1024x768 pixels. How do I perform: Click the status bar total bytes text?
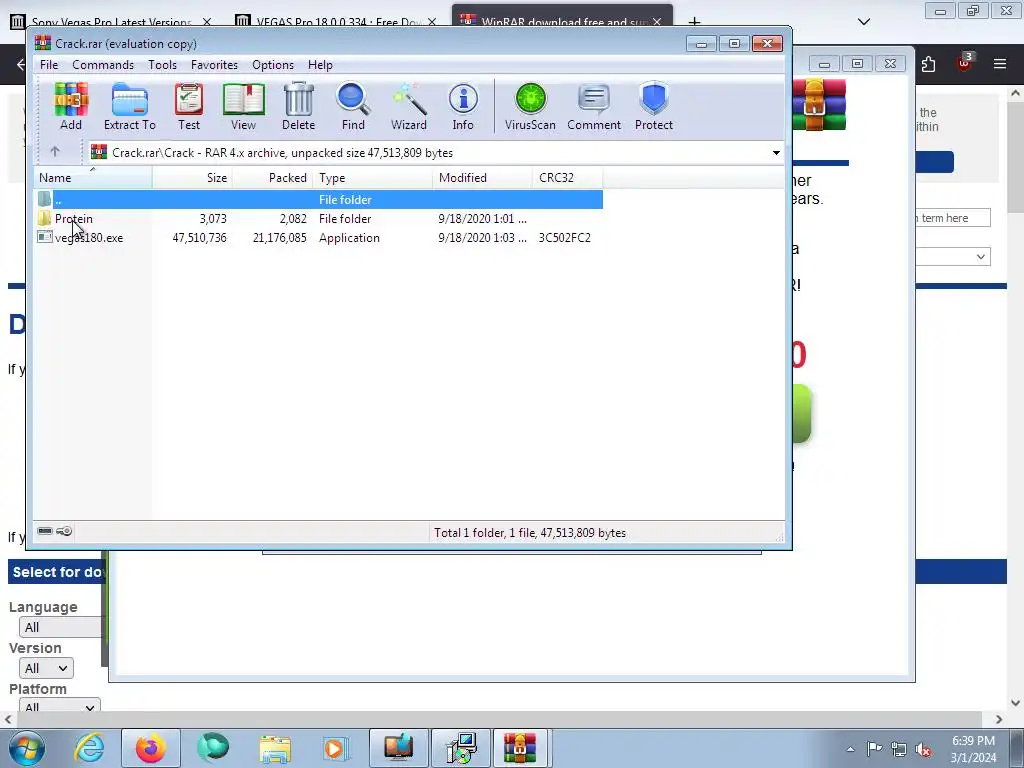530,533
